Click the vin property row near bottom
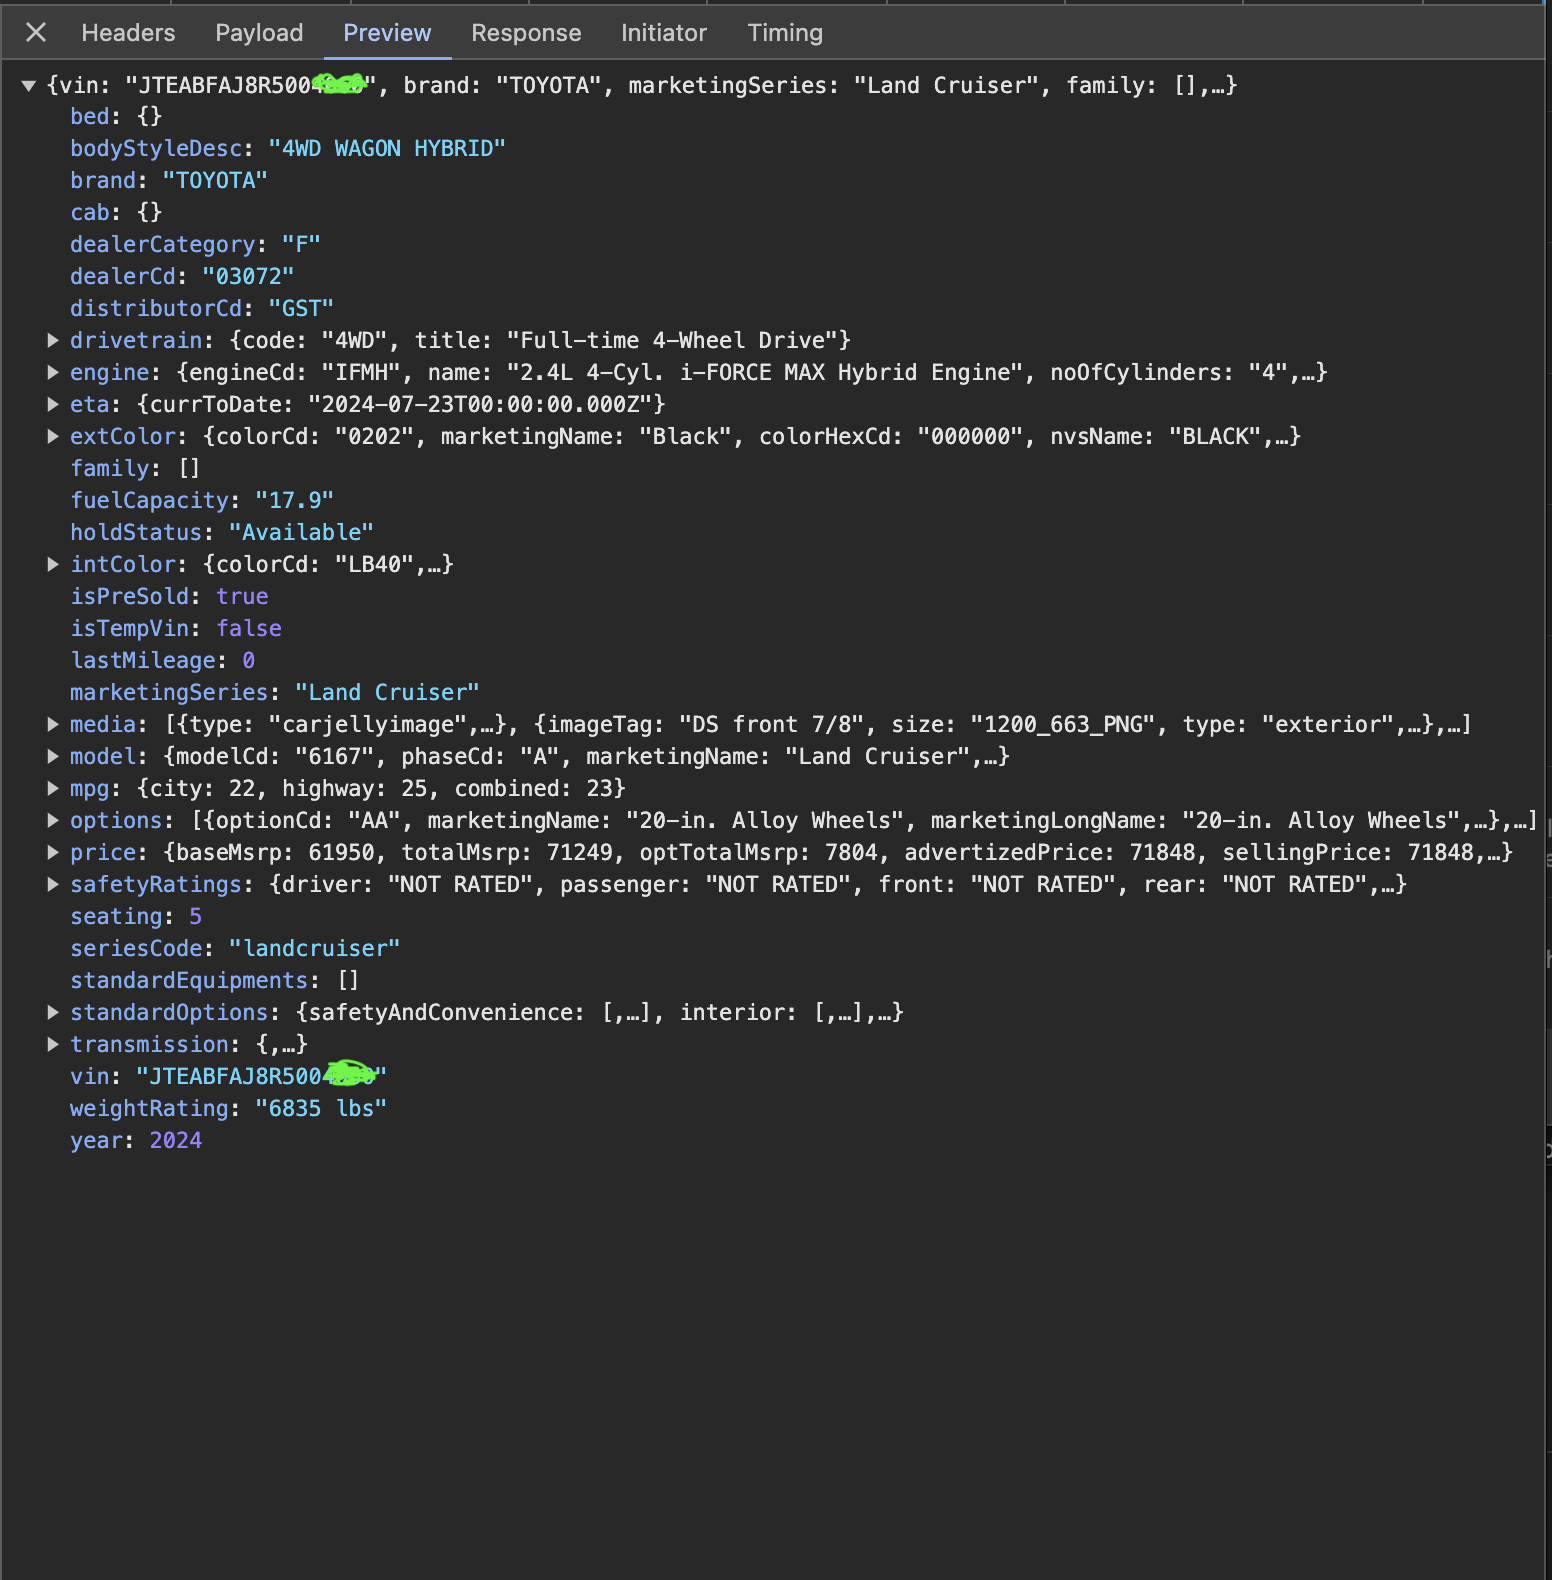The width and height of the screenshot is (1552, 1580). 229,1076
